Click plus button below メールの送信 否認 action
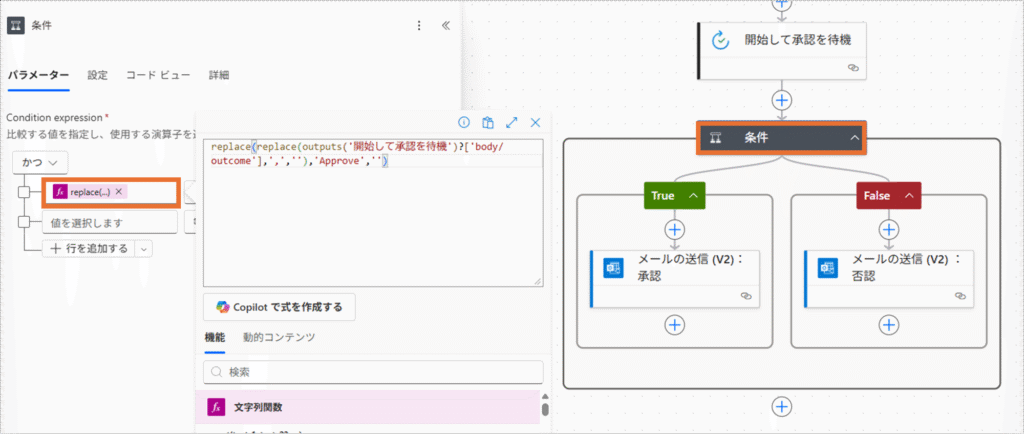1024x434 pixels. coord(888,324)
